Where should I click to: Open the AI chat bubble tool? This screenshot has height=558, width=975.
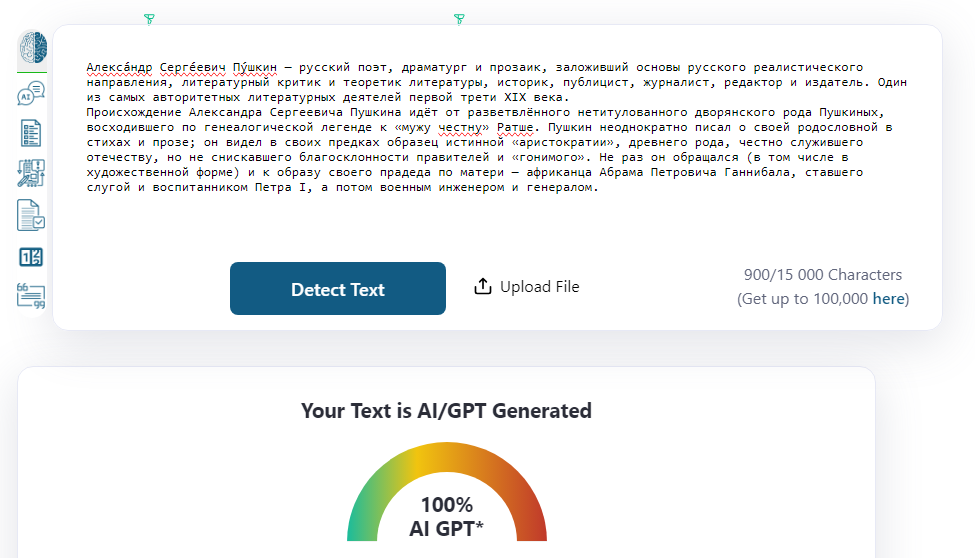click(x=31, y=93)
